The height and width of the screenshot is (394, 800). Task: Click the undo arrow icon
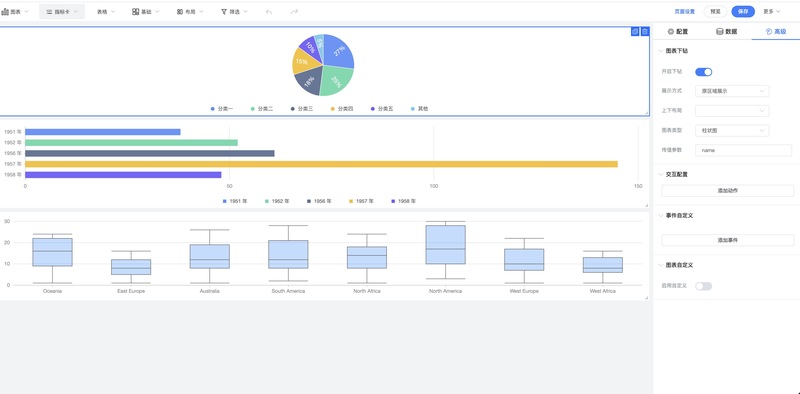point(269,11)
